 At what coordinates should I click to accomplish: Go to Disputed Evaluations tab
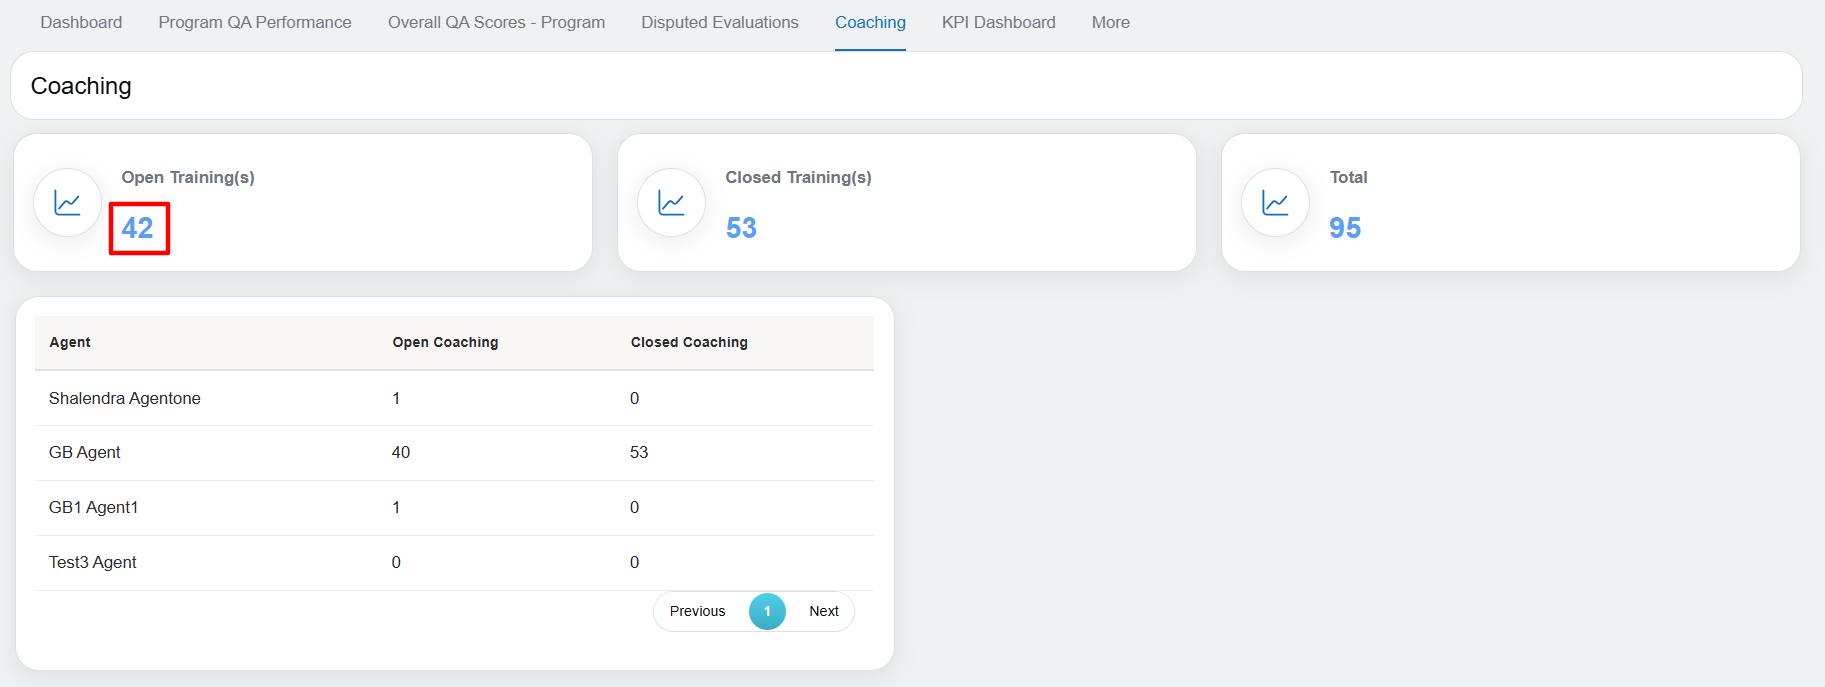(x=719, y=22)
